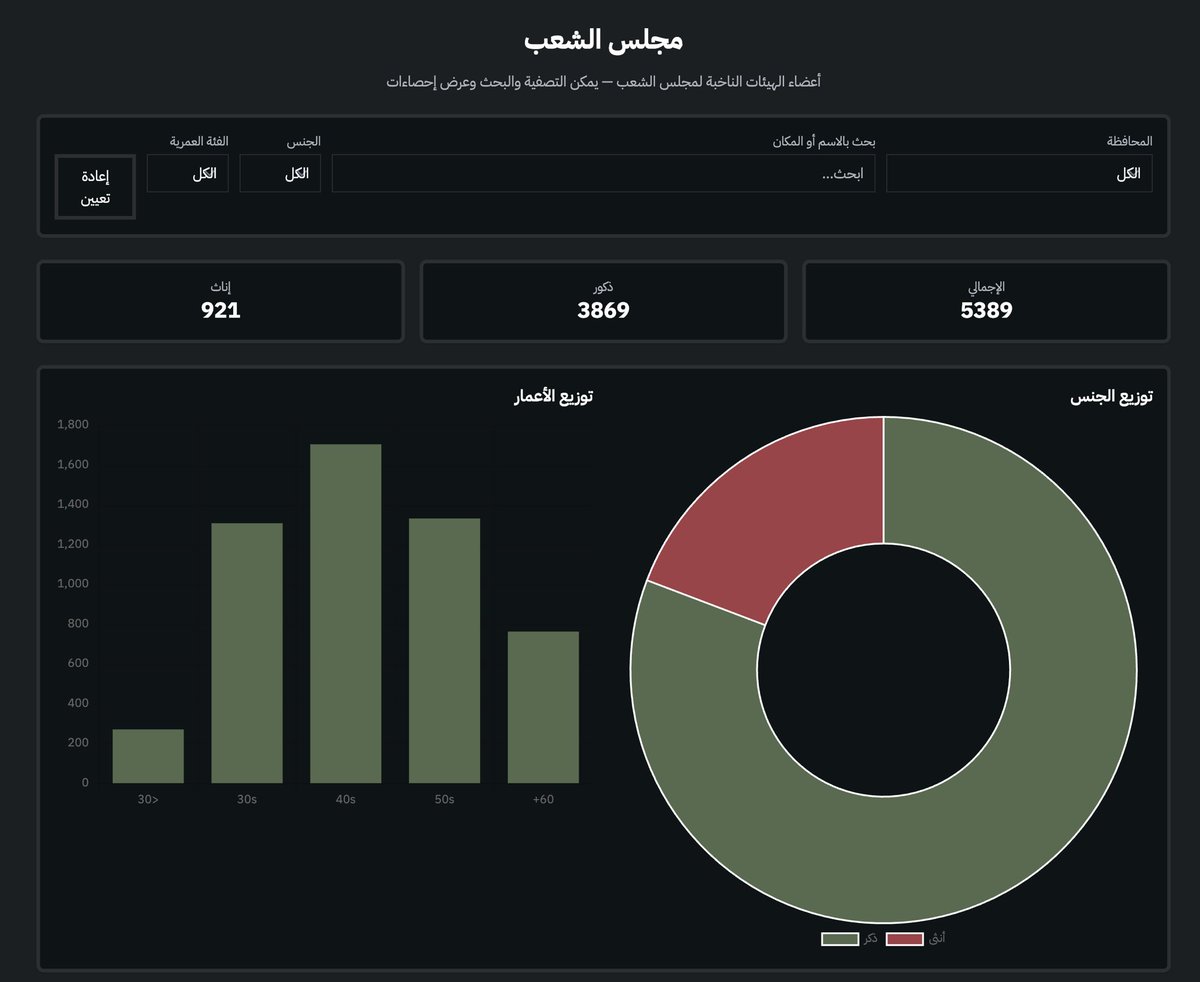Open the الجنس gender filter dropdown
Viewport: 1200px width, 982px height.
(280, 172)
